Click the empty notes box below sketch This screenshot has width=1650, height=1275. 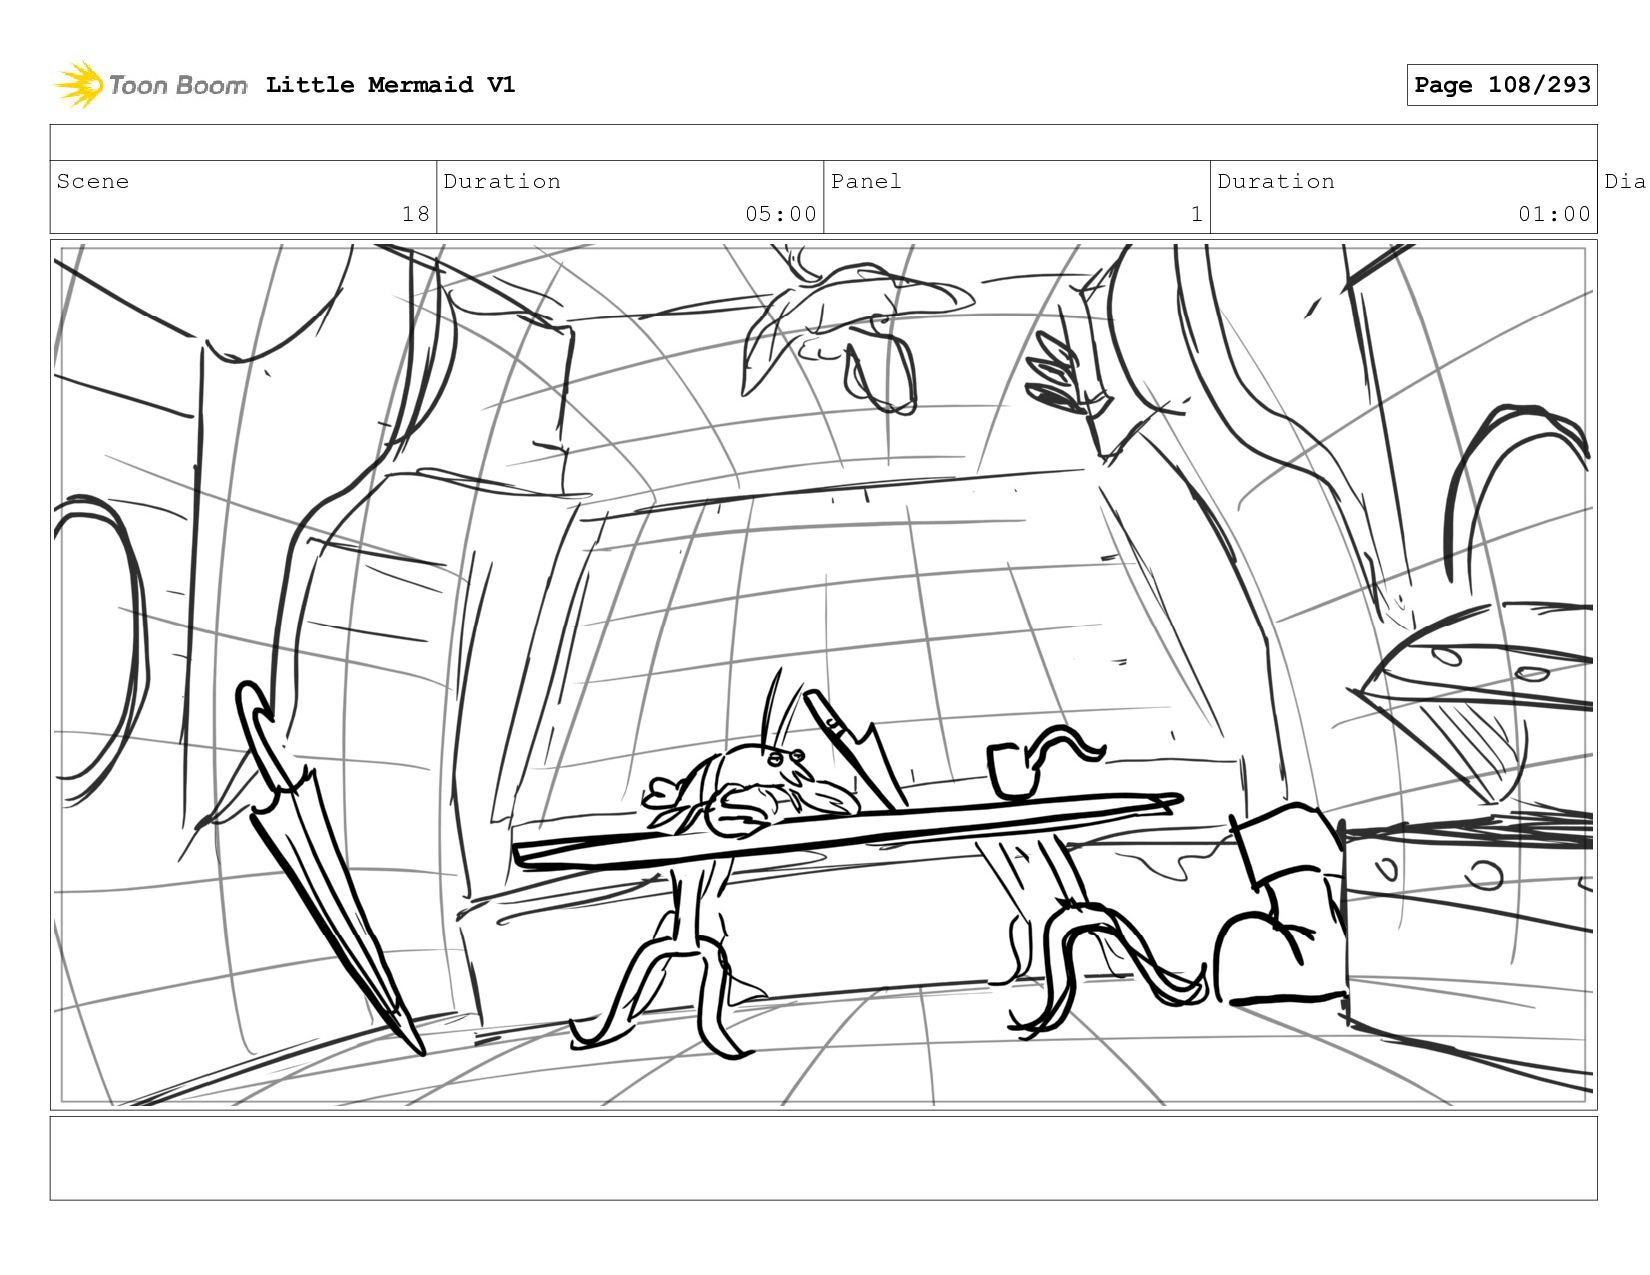click(x=823, y=1158)
